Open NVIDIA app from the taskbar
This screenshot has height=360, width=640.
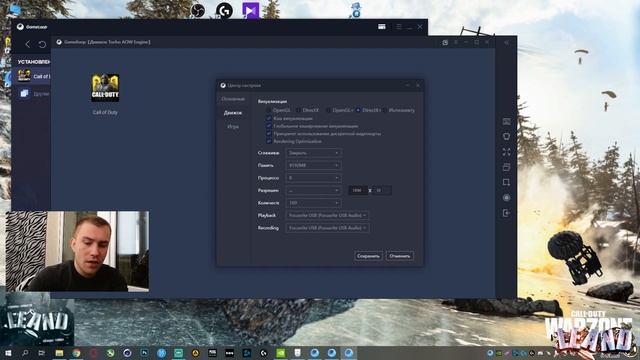pos(280,353)
